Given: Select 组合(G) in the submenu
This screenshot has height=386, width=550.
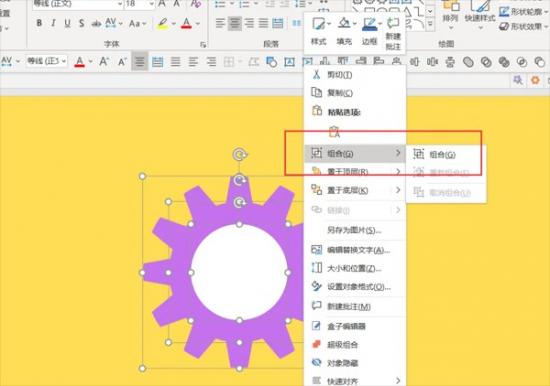Looking at the screenshot, I should (x=446, y=154).
